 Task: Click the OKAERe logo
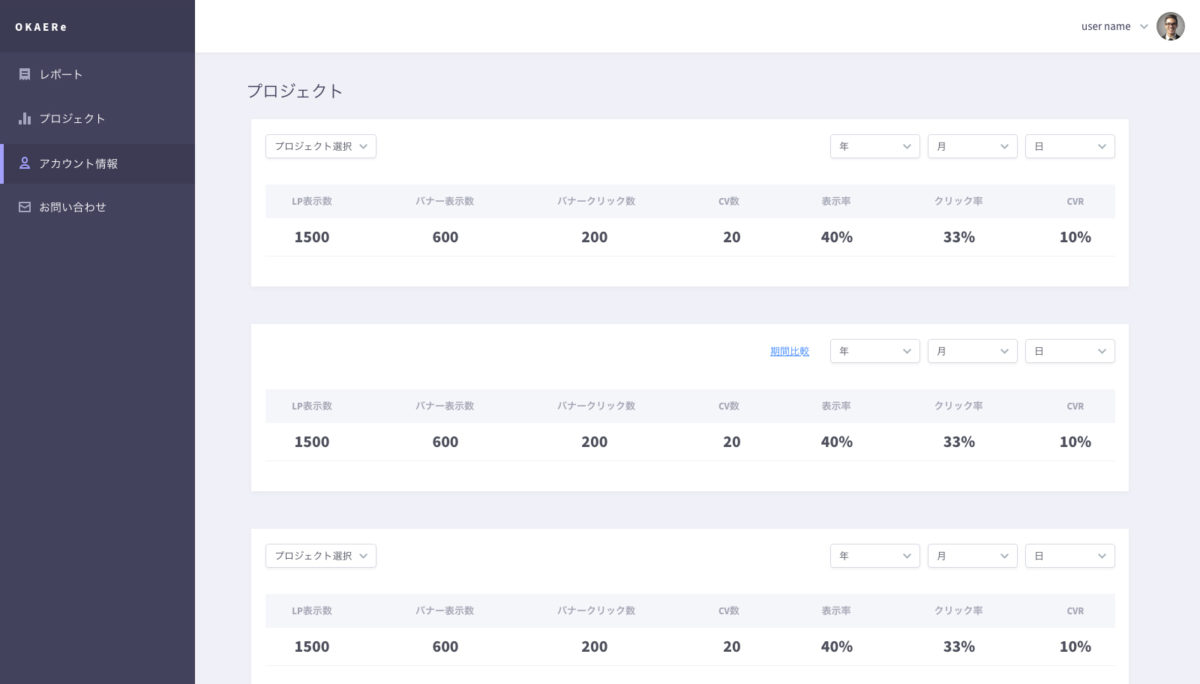(x=41, y=27)
